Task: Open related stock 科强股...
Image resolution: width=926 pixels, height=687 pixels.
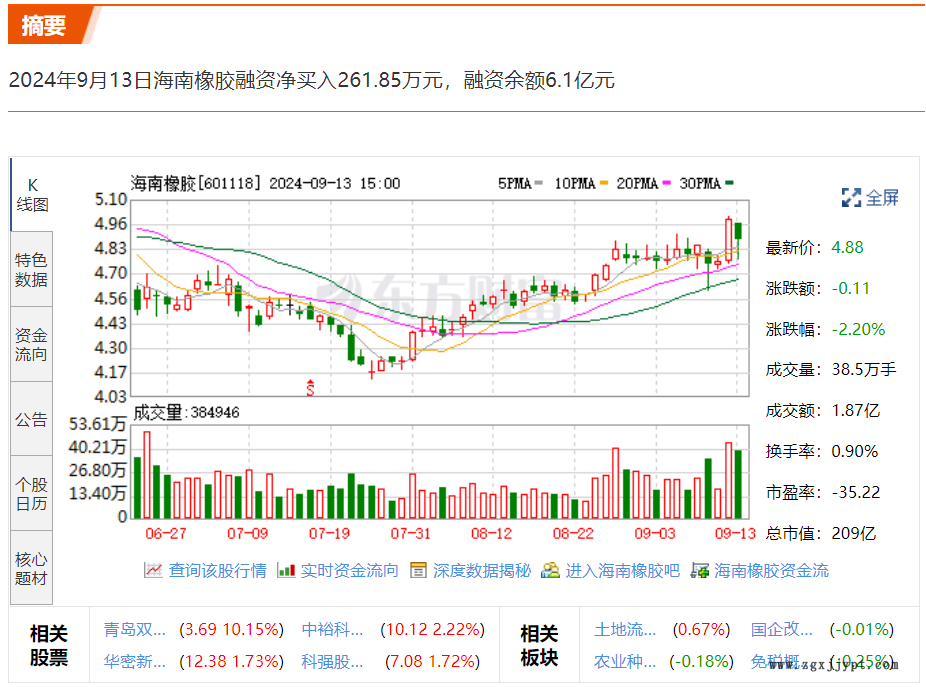Action: [332, 662]
